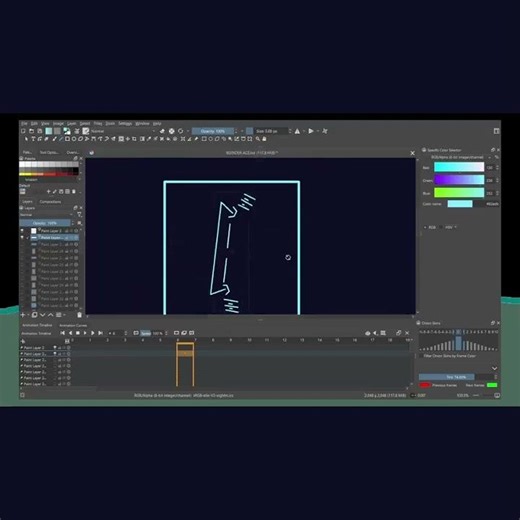Click the stop playback button in timeline
Screen dimensions: 520x520
pos(78,333)
